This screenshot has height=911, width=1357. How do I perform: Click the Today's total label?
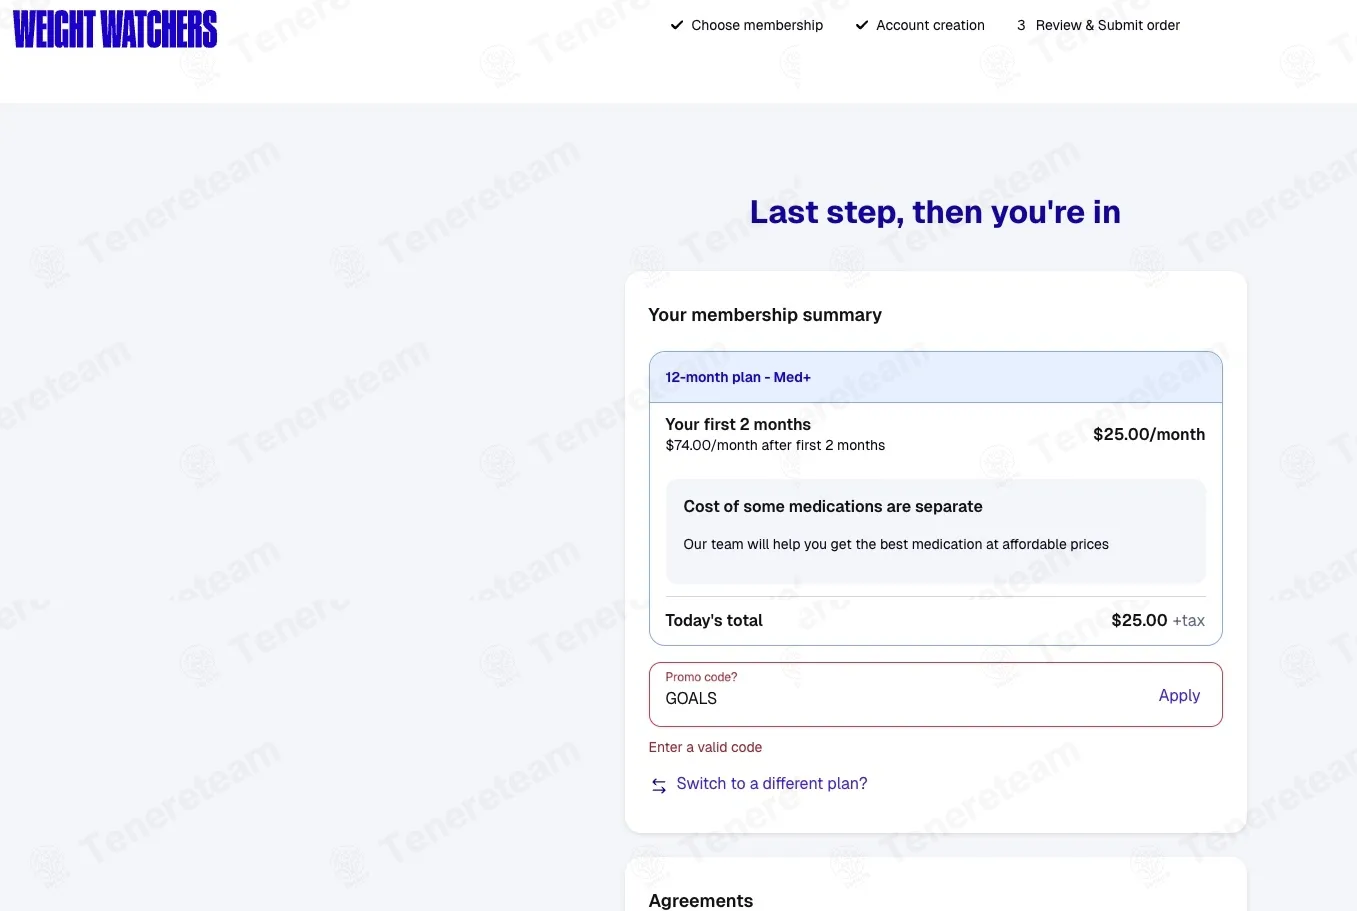click(714, 620)
